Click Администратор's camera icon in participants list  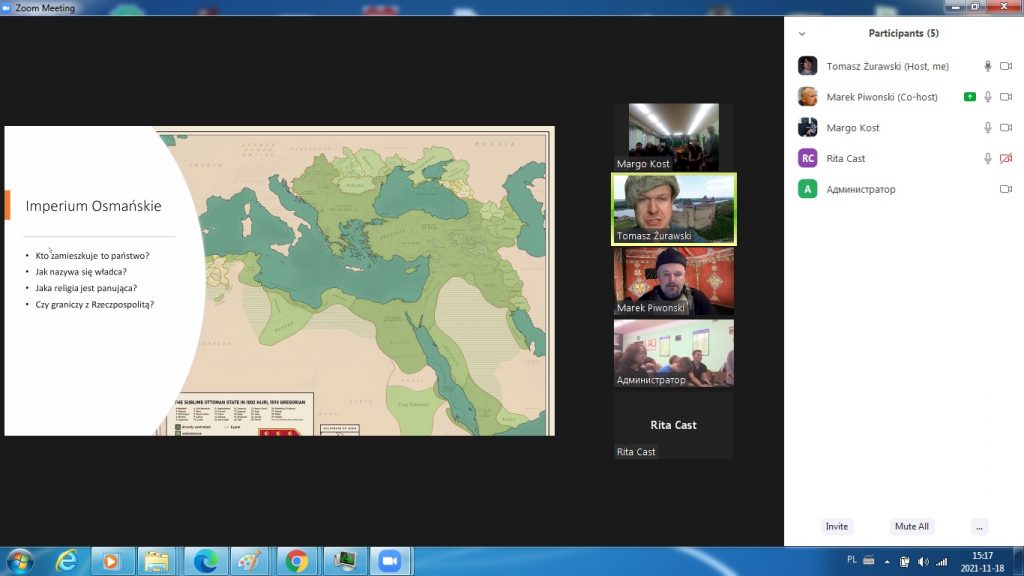[1006, 189]
